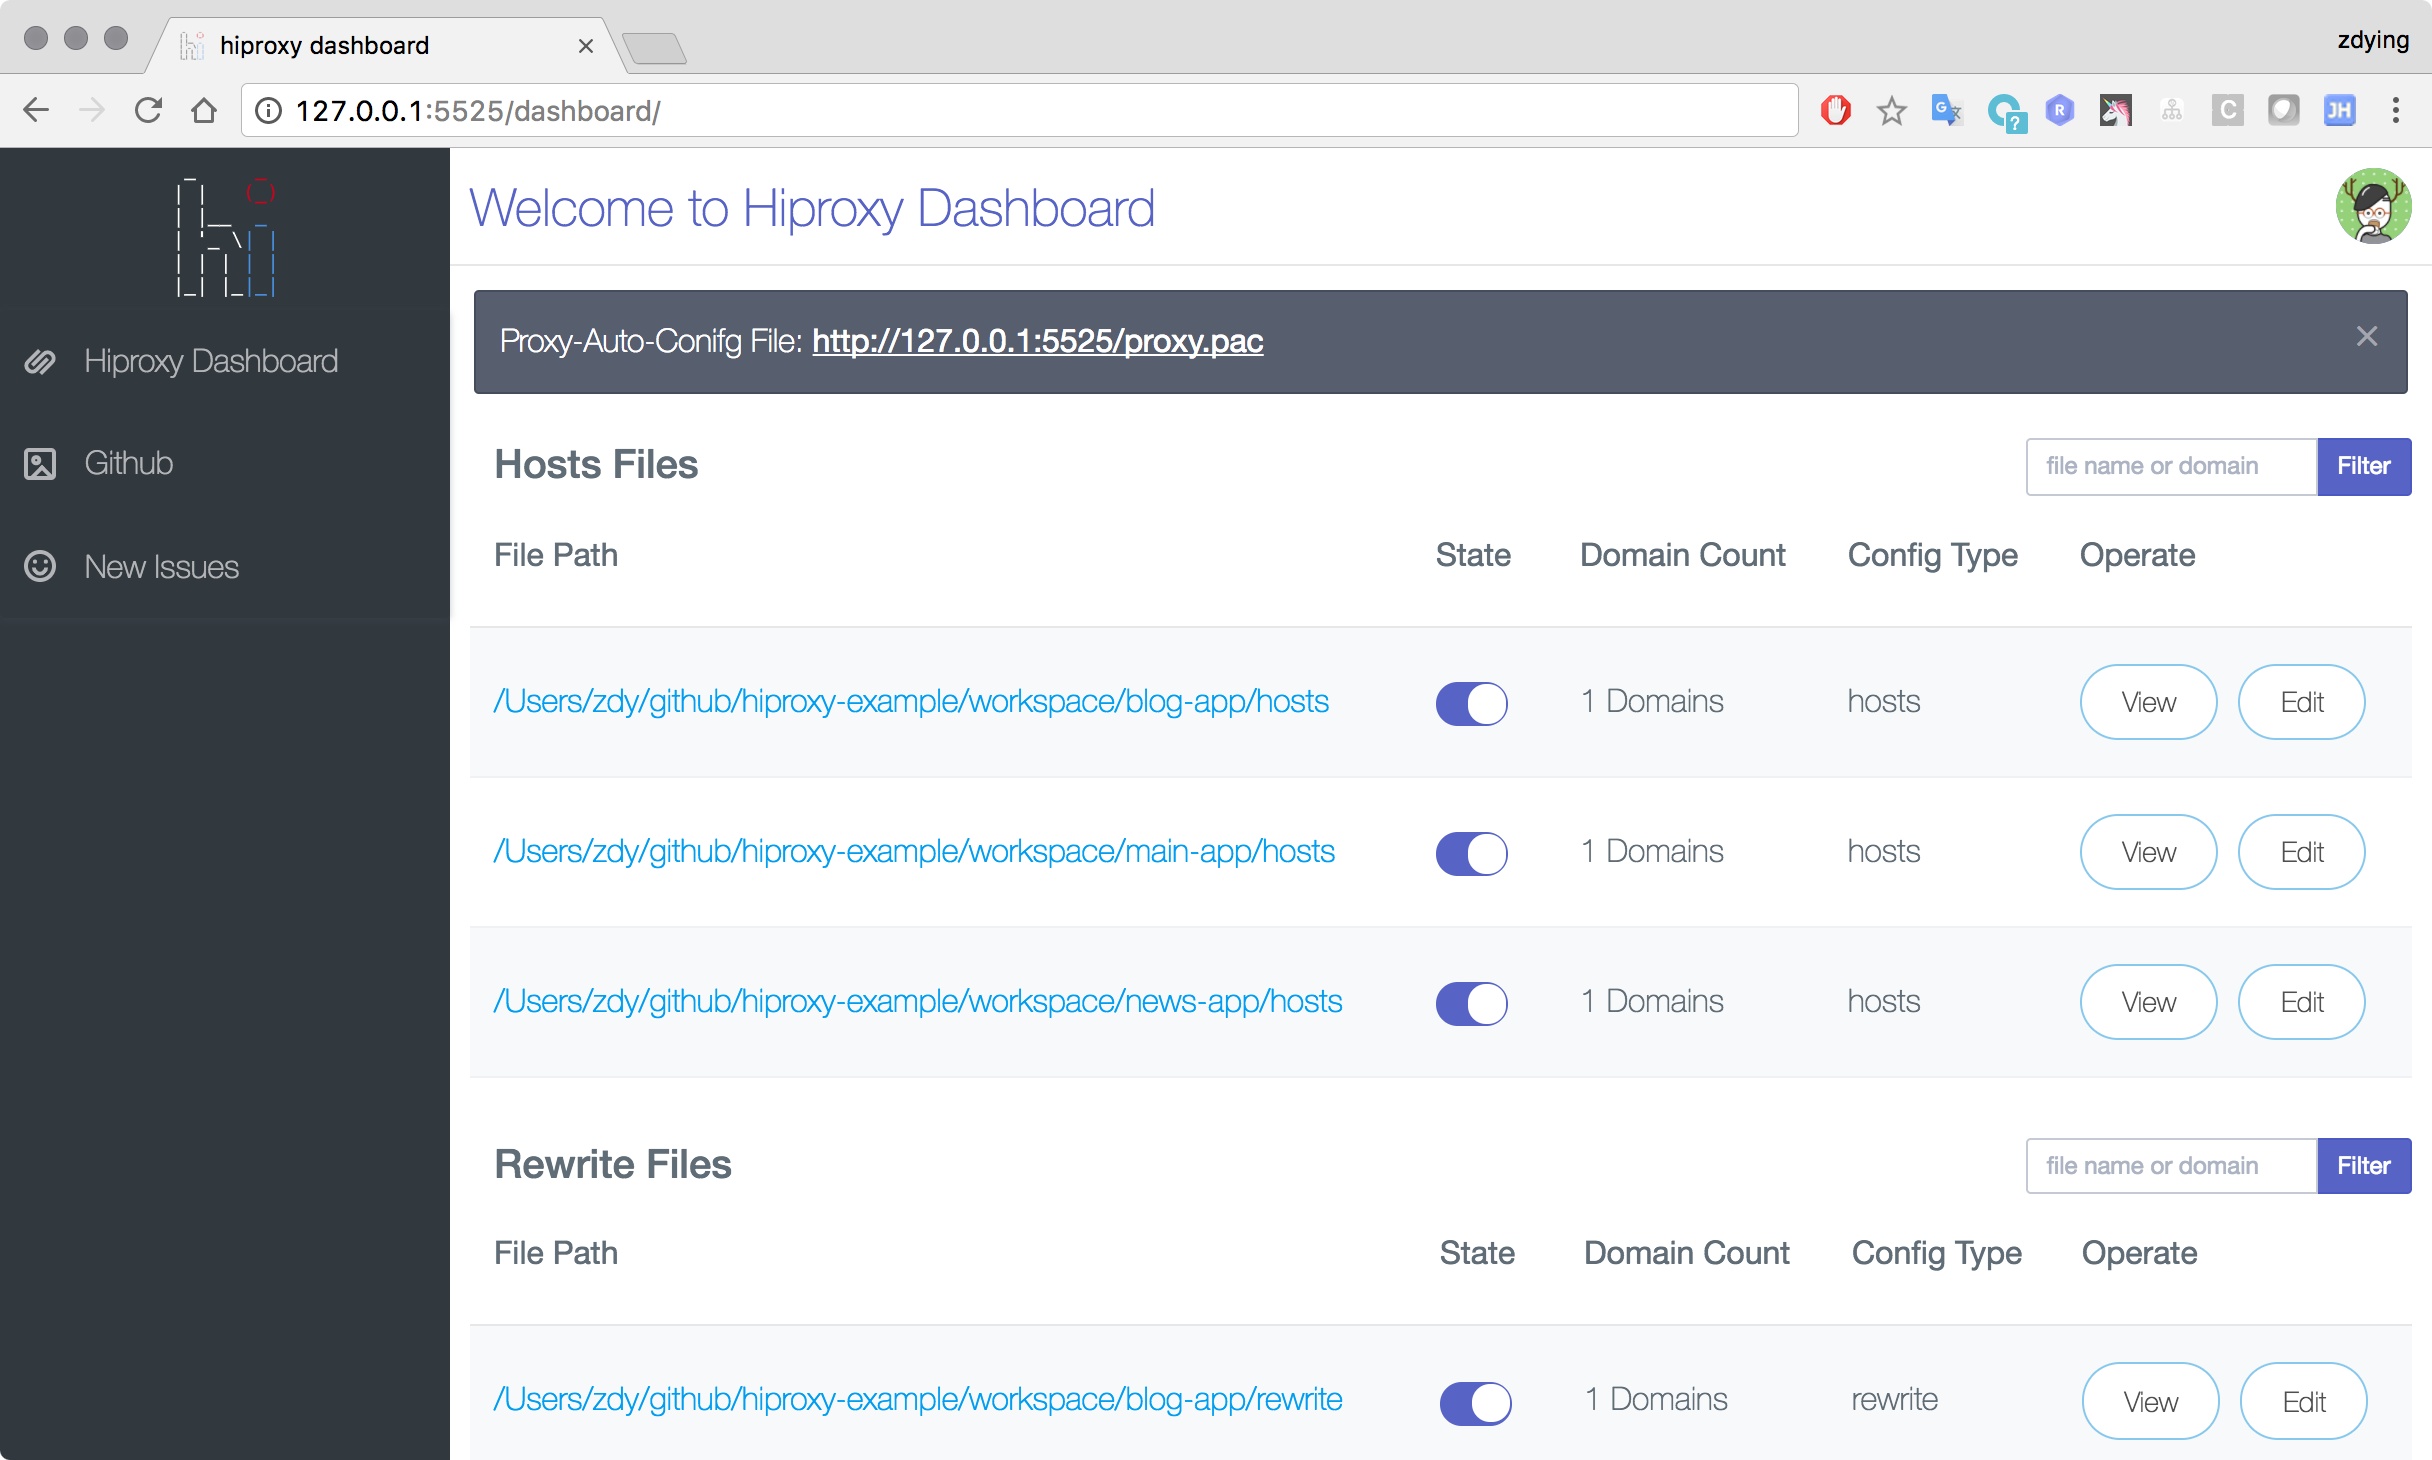Open the JH extension icon
This screenshot has height=1460, width=2432.
[x=2340, y=110]
